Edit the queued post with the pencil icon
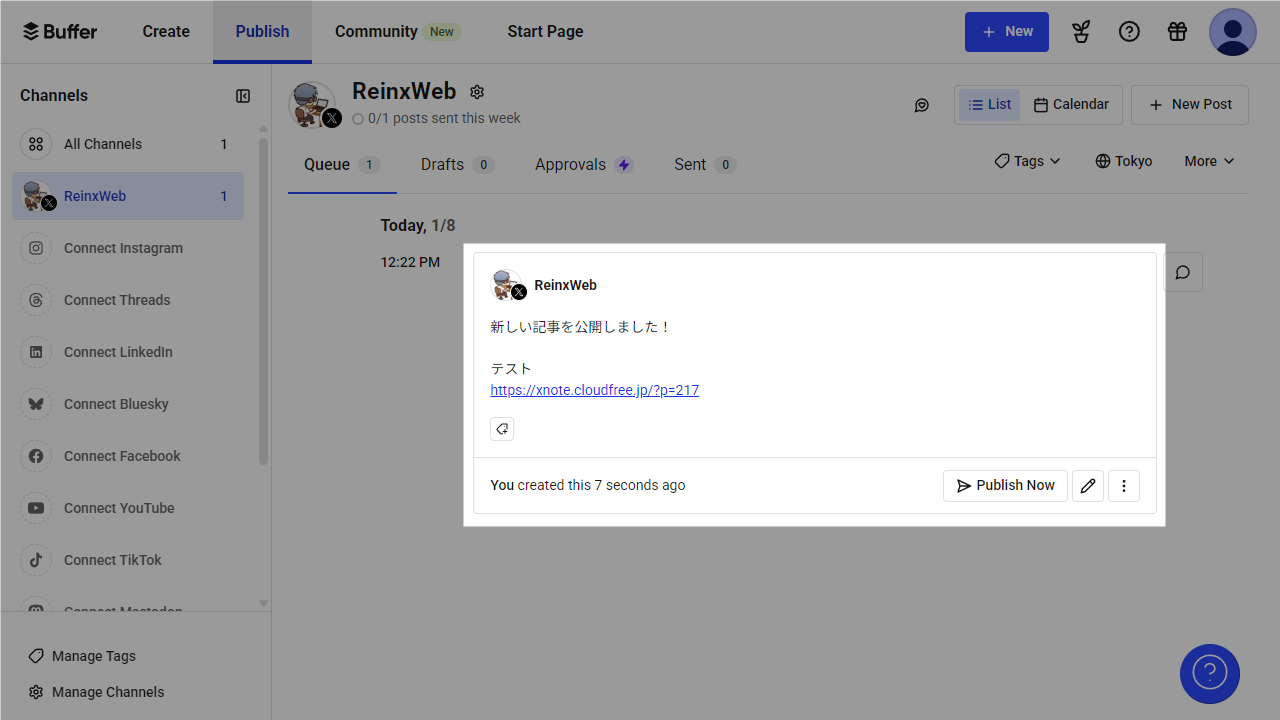The width and height of the screenshot is (1280, 720). coord(1087,485)
